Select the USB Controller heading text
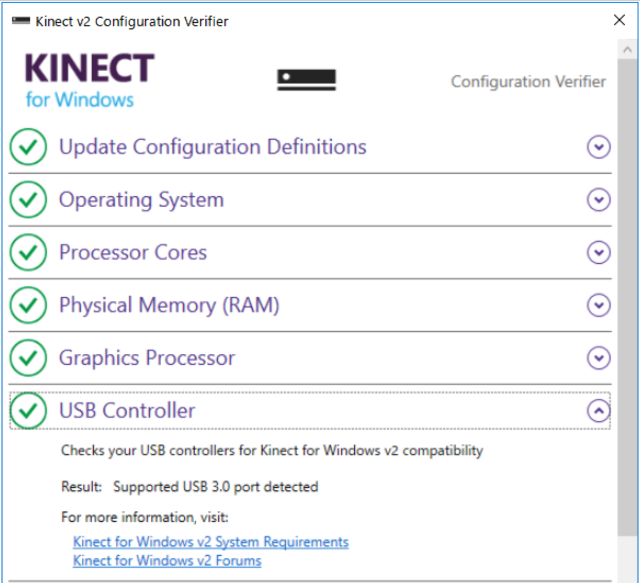 [x=127, y=410]
